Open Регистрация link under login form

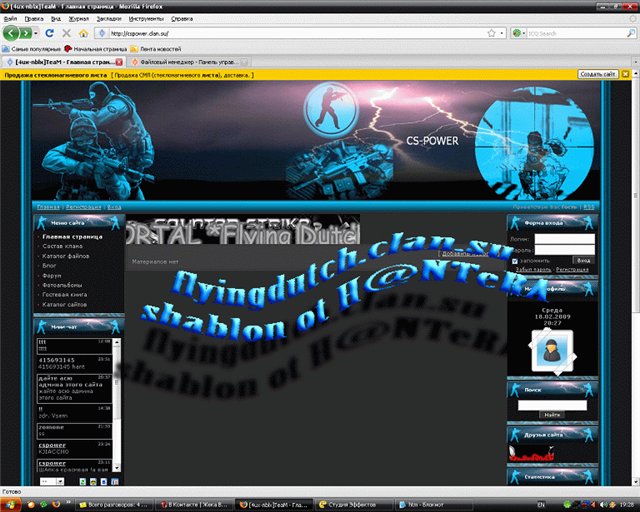coord(572,269)
